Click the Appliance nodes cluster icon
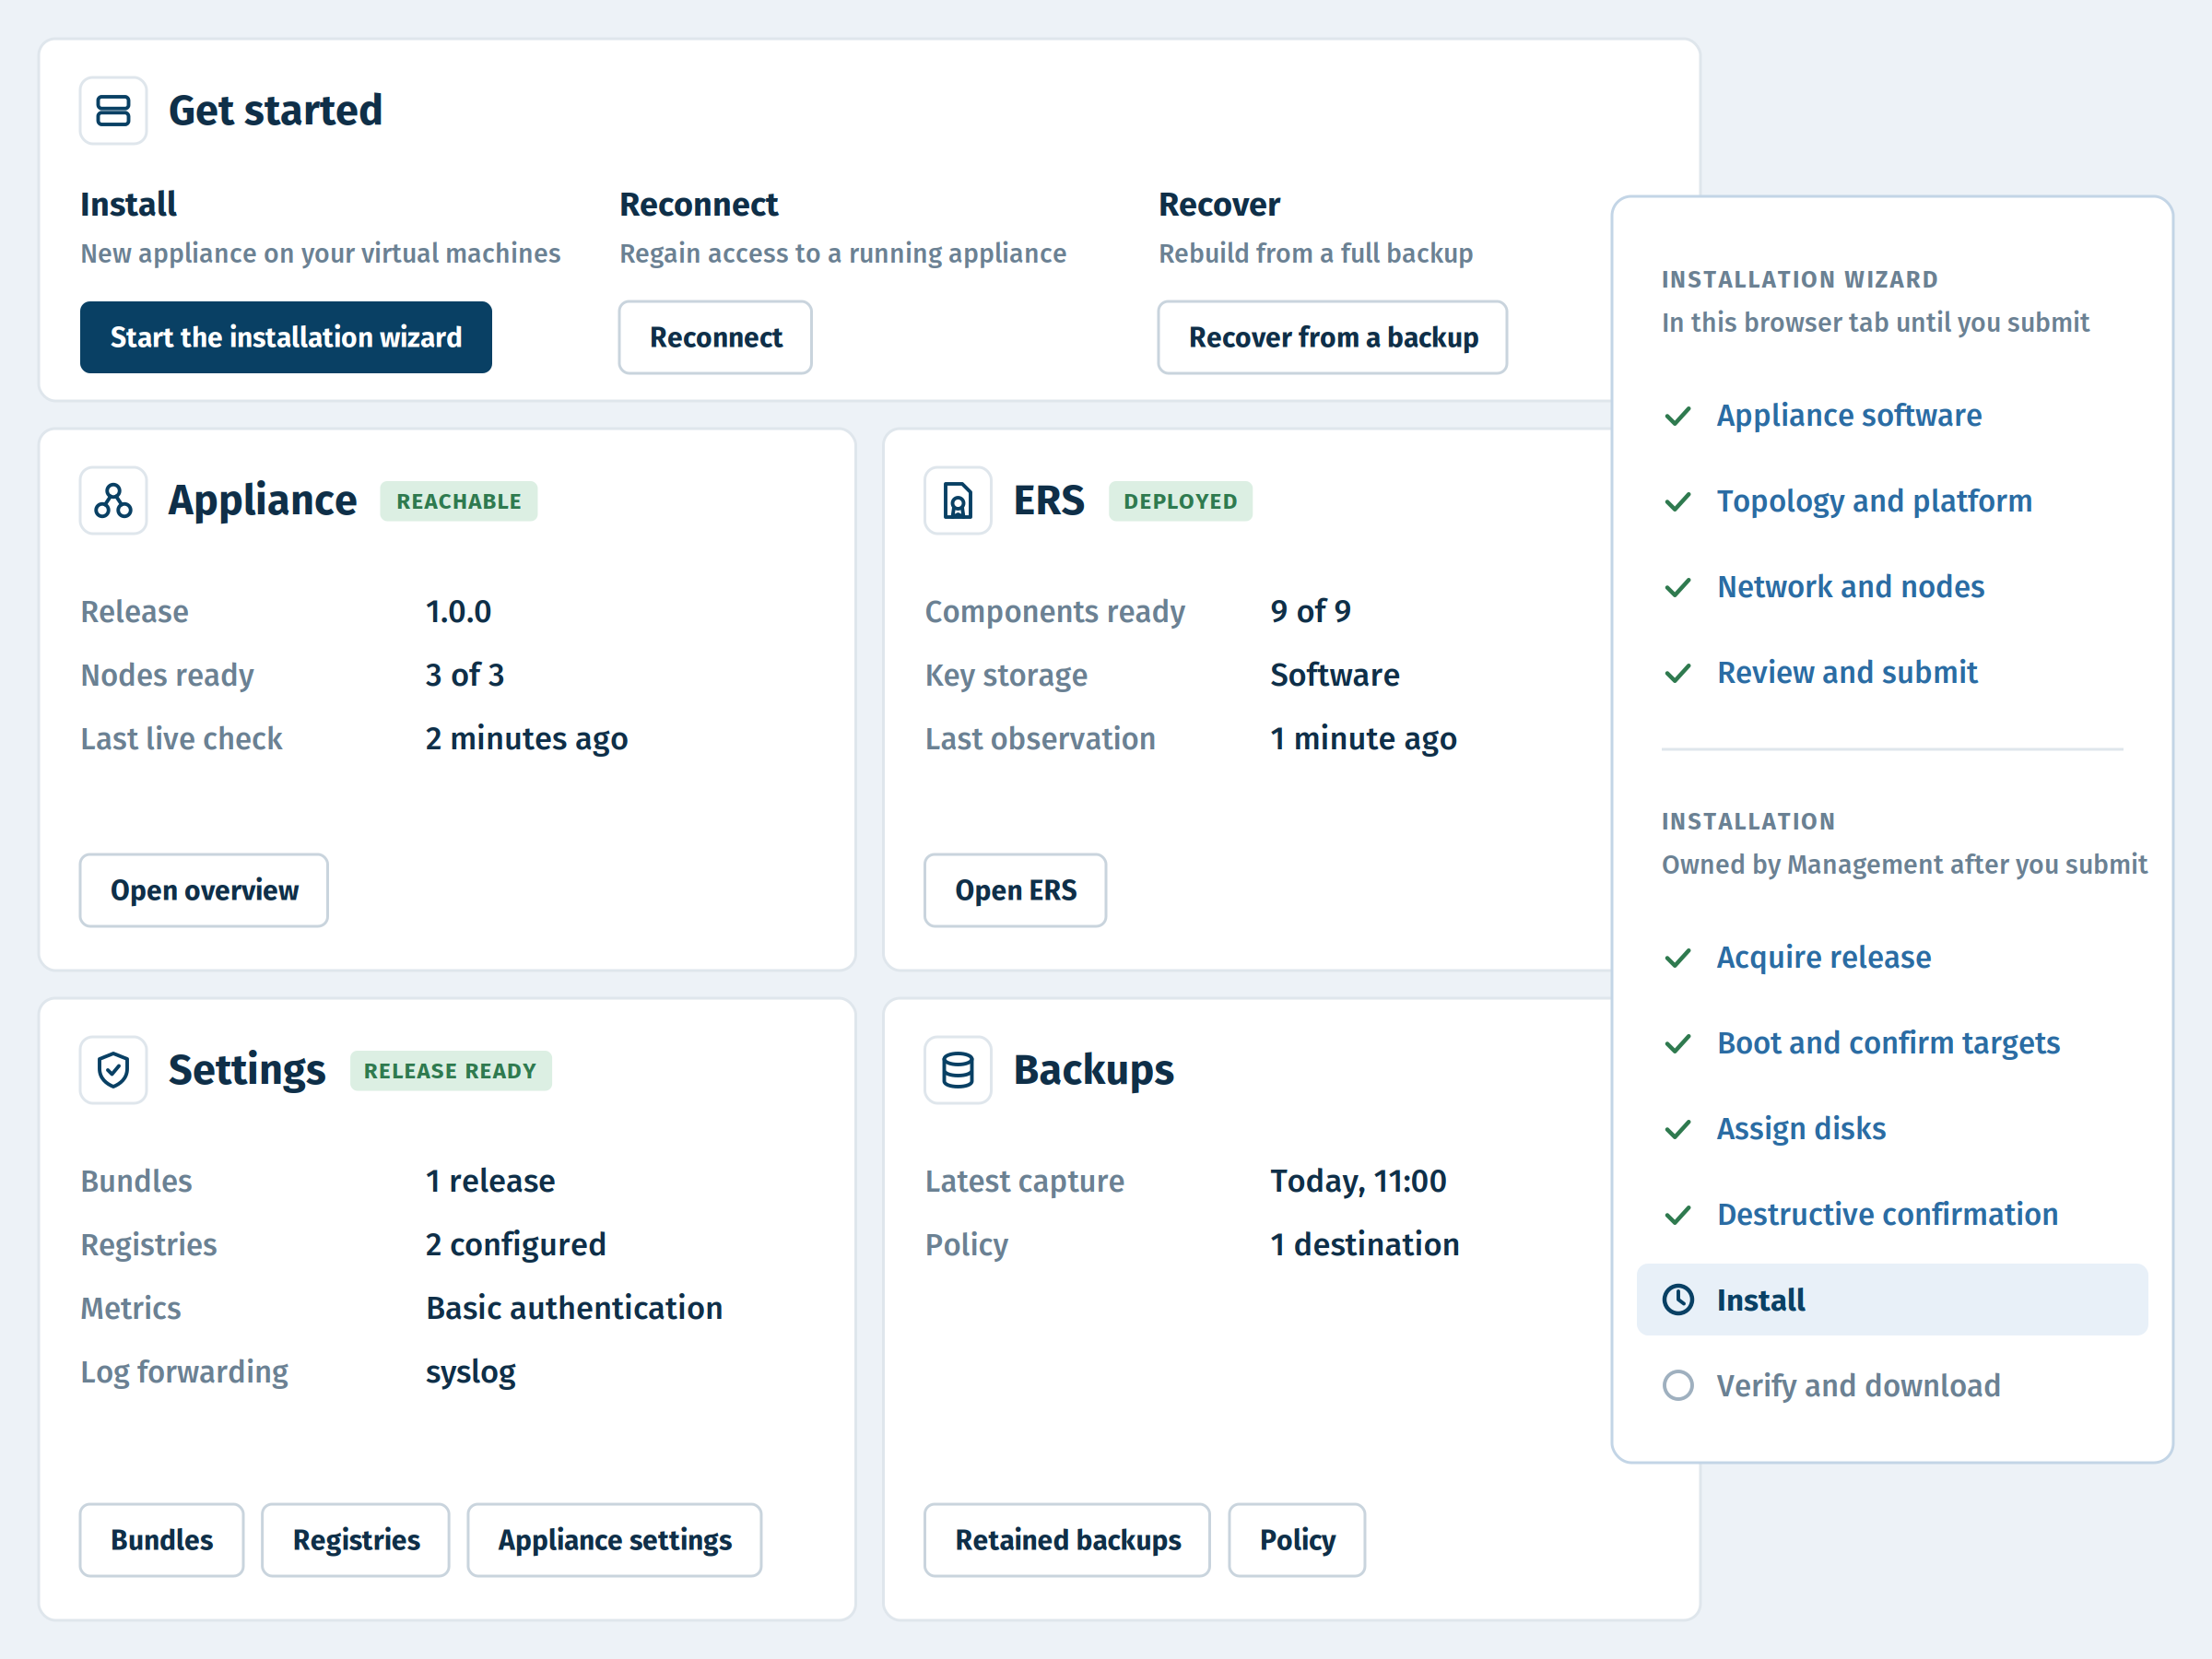This screenshot has width=2212, height=1659. point(113,501)
